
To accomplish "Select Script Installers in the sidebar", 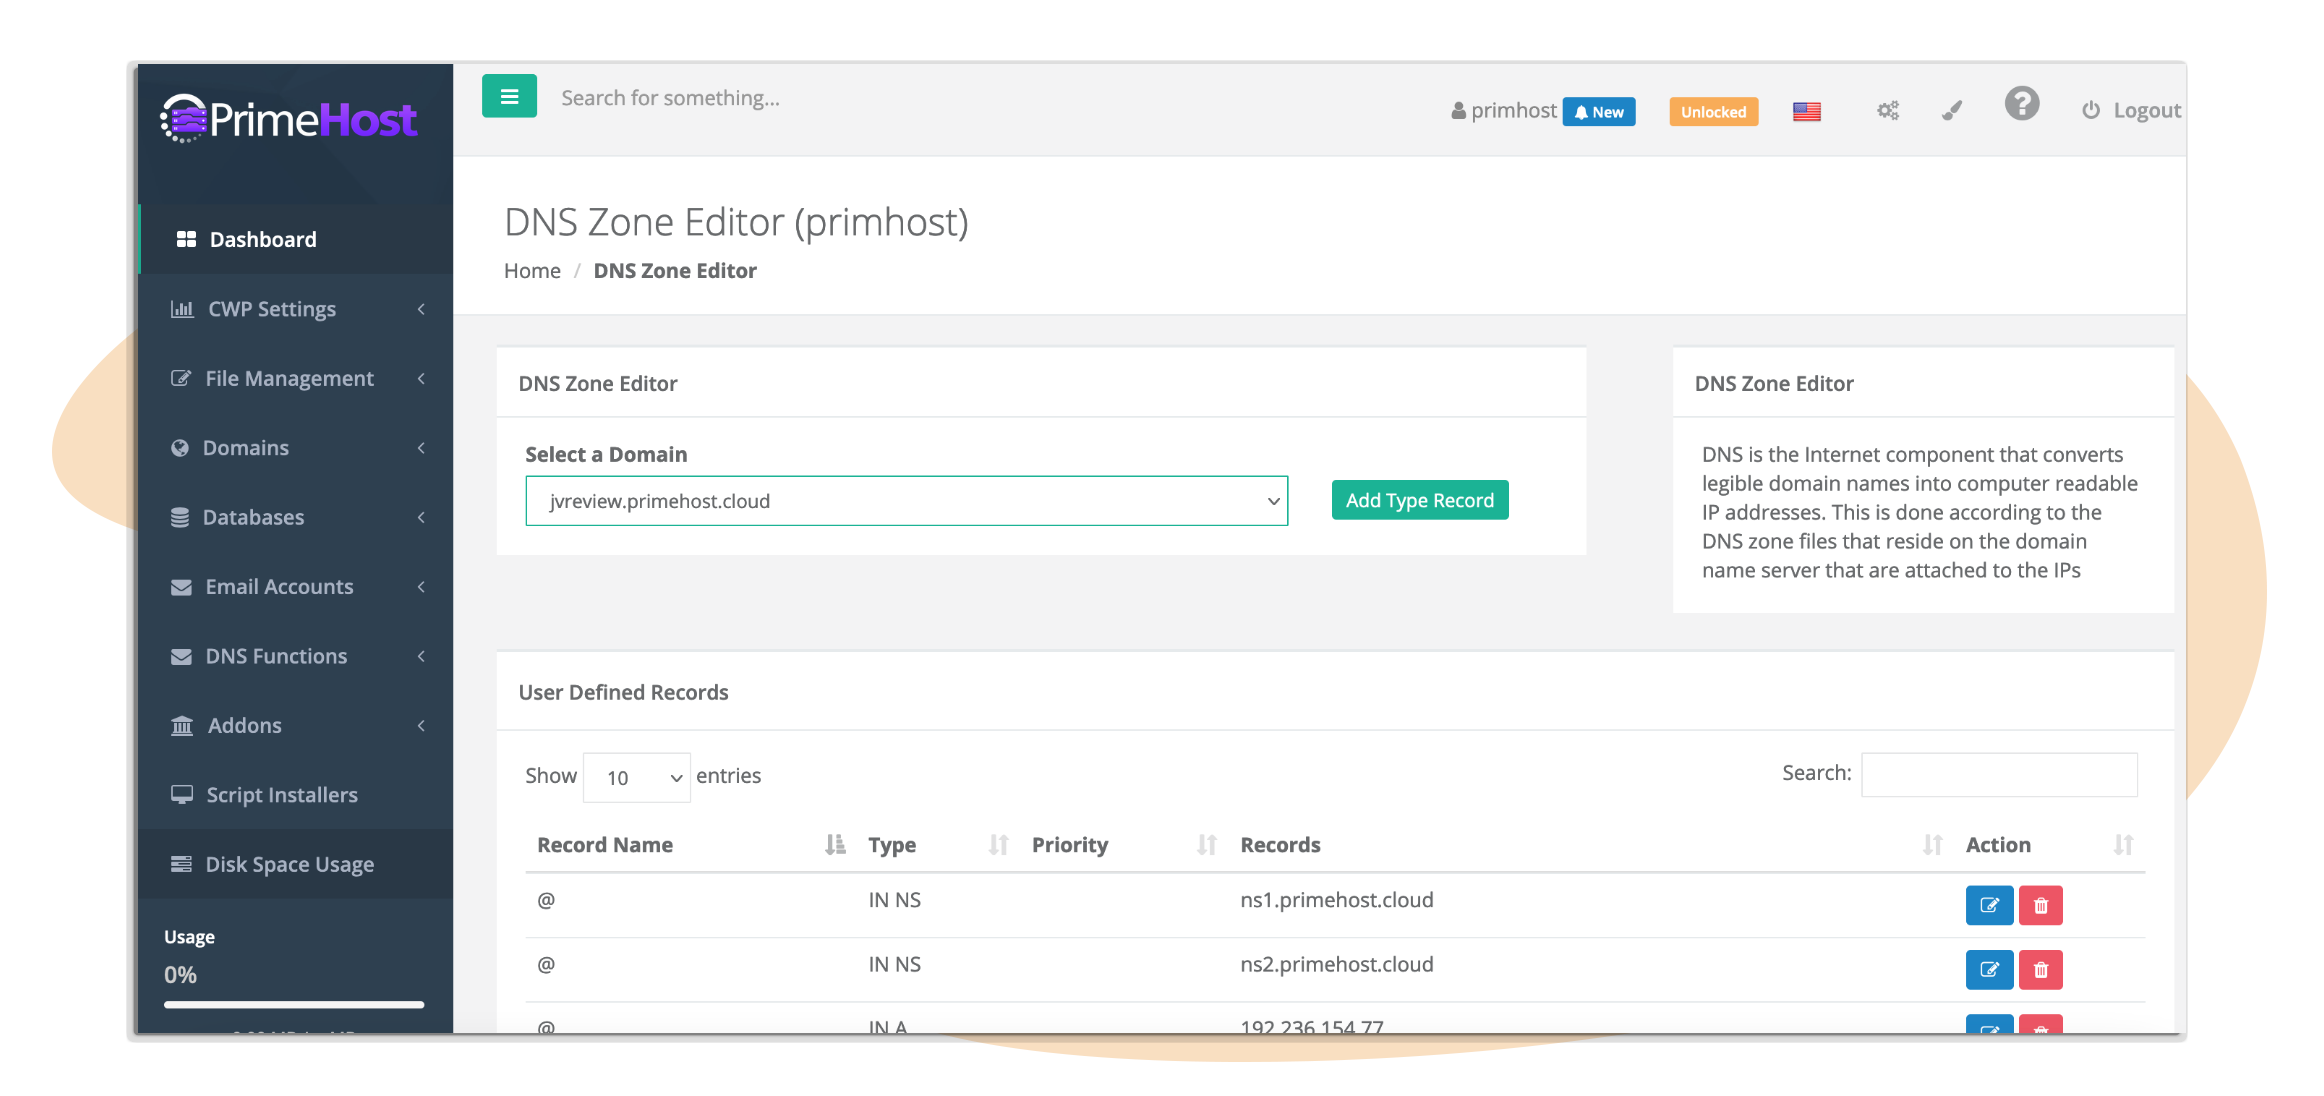I will click(281, 795).
